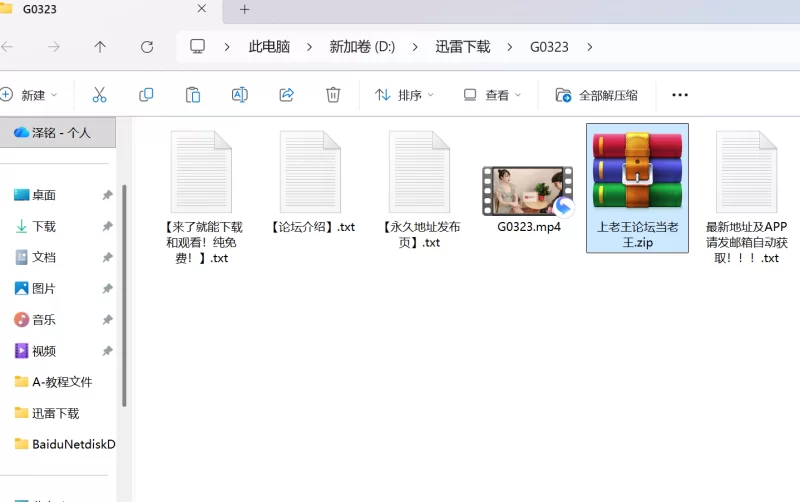Expand chevron after G0323 in breadcrumb

click(590, 47)
